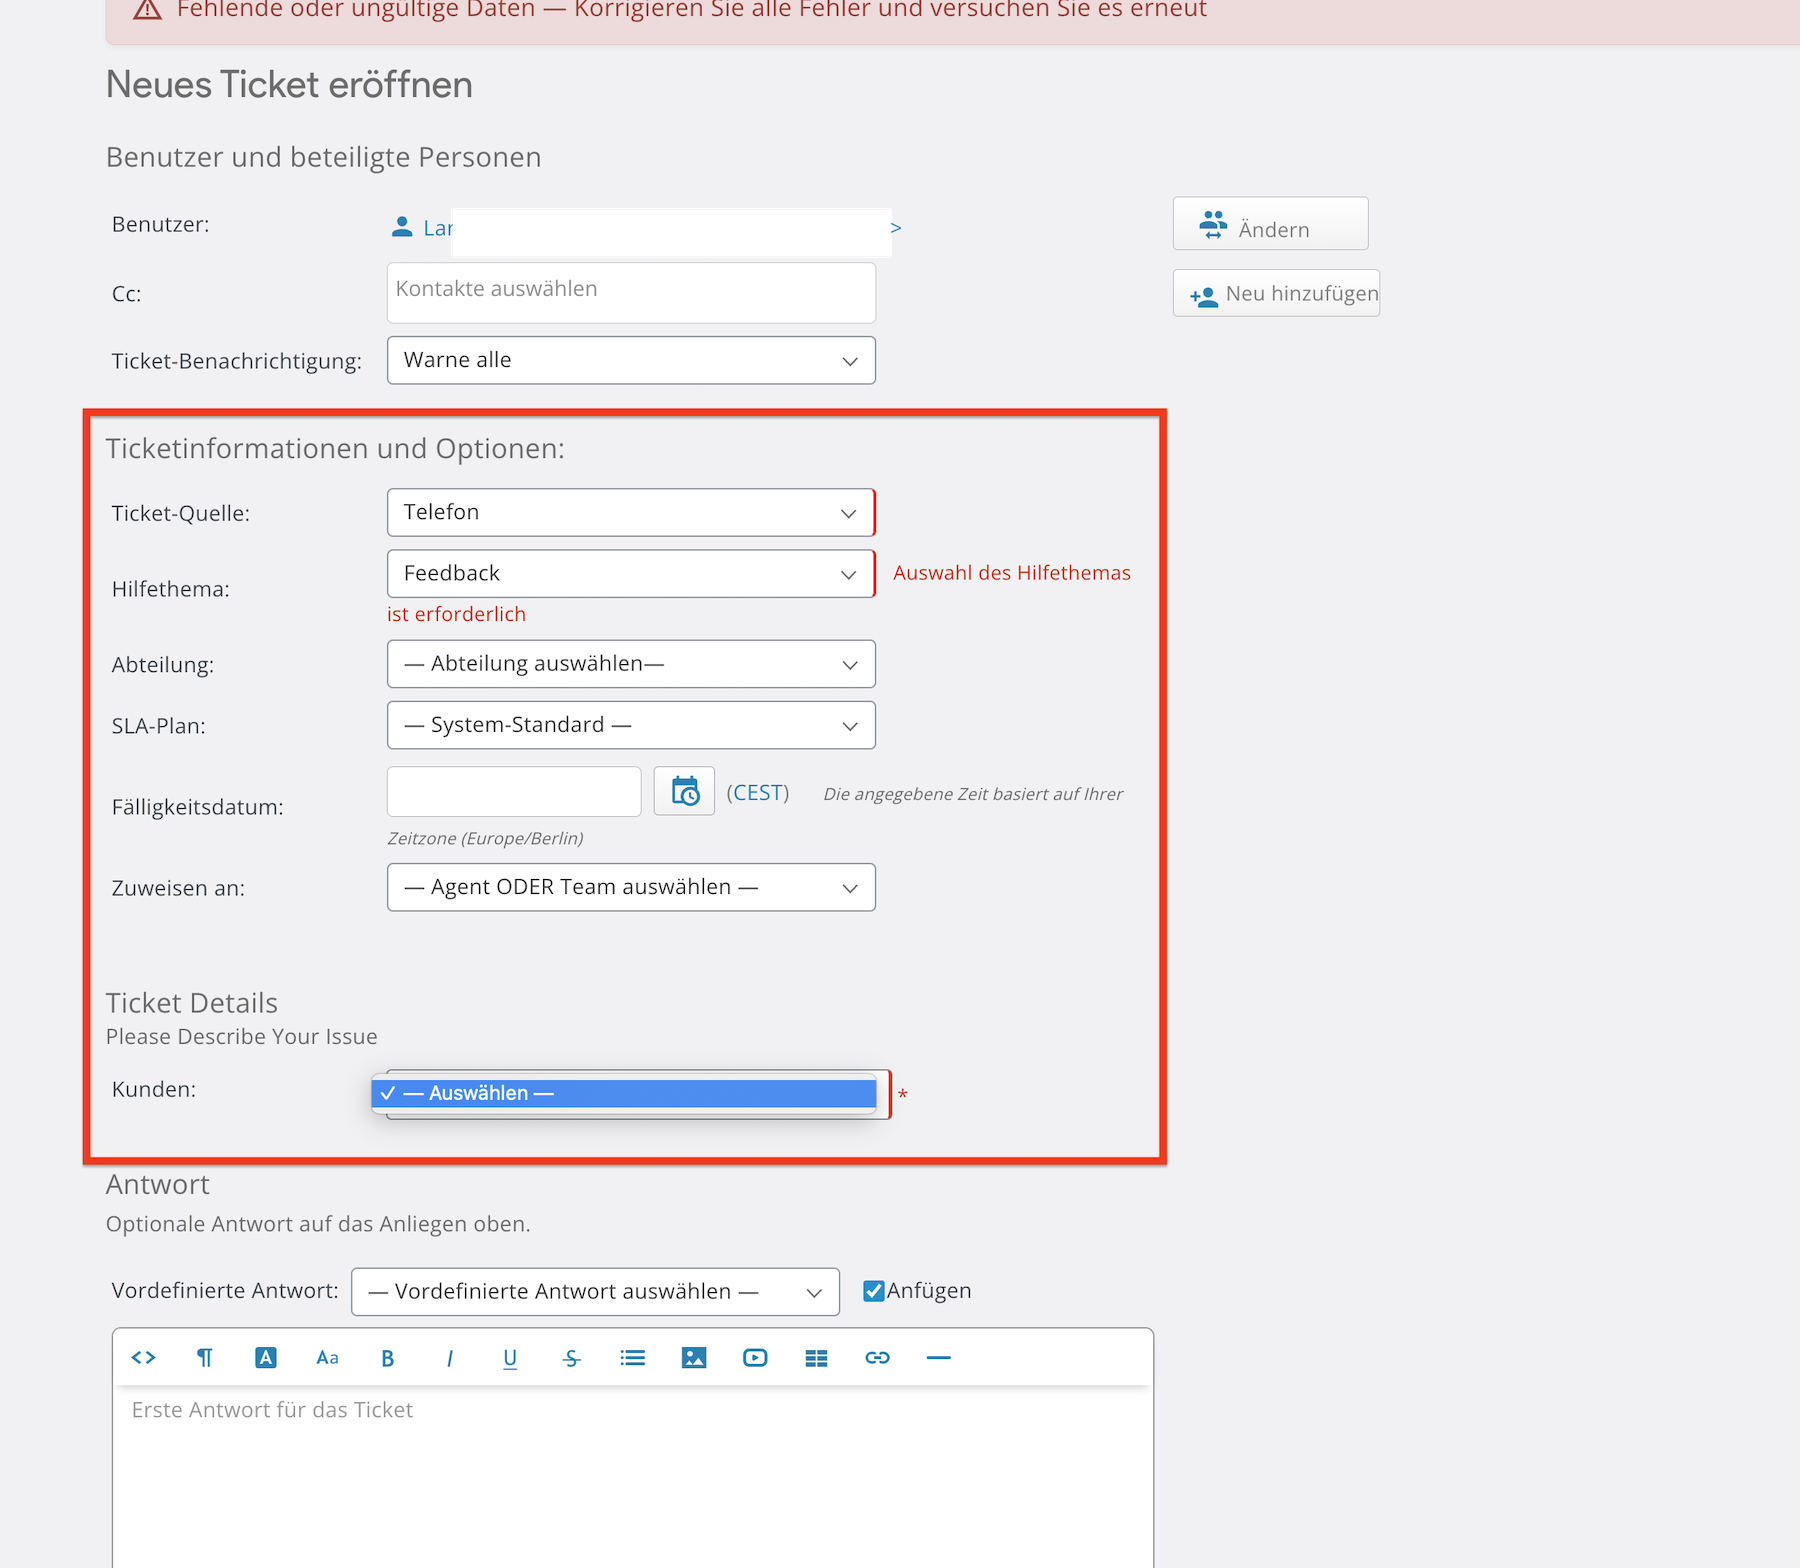Click the user icon next to Benutzer name

click(x=402, y=227)
